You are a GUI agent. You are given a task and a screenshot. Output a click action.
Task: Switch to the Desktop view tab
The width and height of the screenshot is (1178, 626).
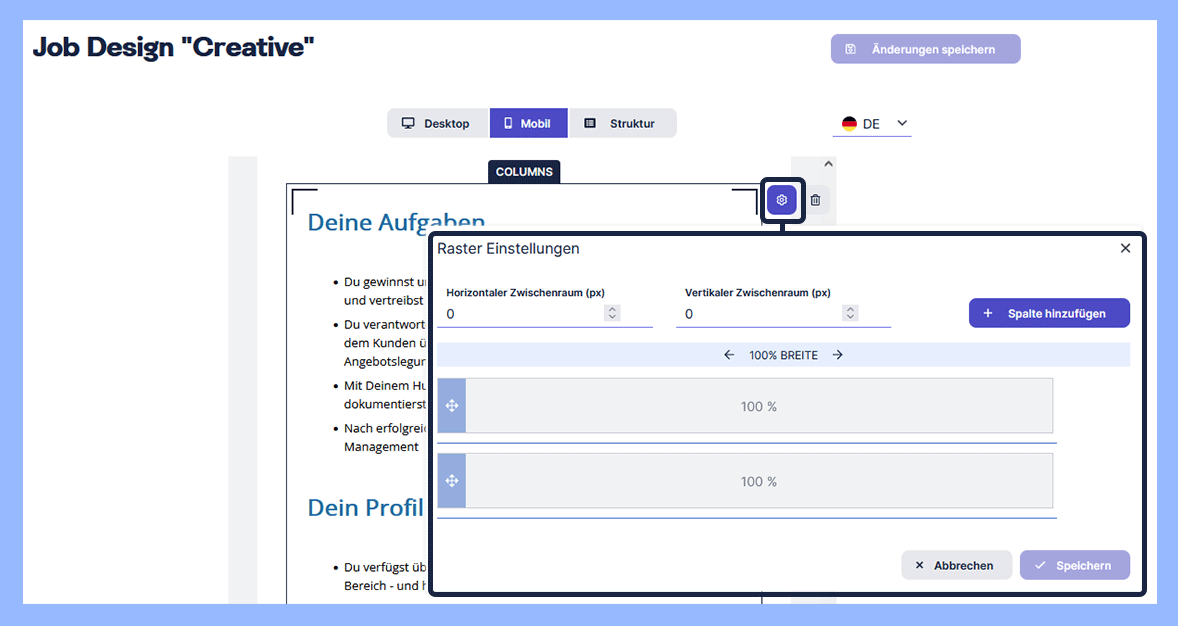tap(437, 123)
